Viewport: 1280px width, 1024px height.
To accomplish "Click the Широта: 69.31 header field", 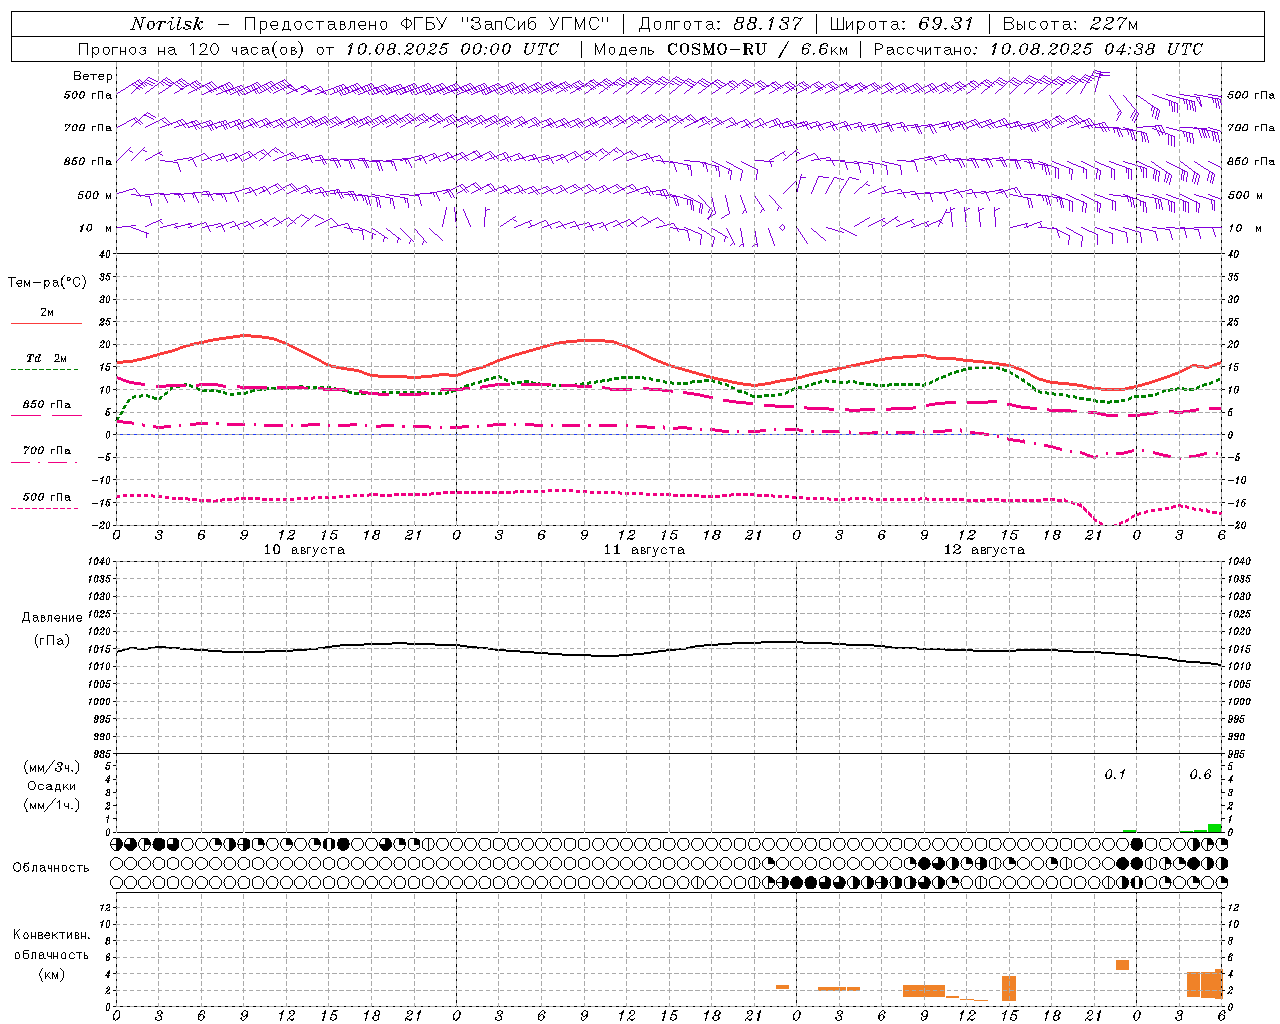I will (901, 24).
